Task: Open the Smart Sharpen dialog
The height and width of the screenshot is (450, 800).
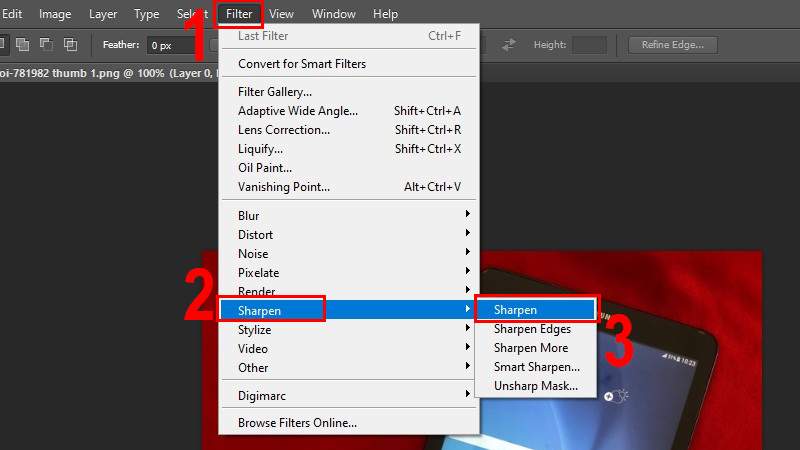Action: click(535, 367)
